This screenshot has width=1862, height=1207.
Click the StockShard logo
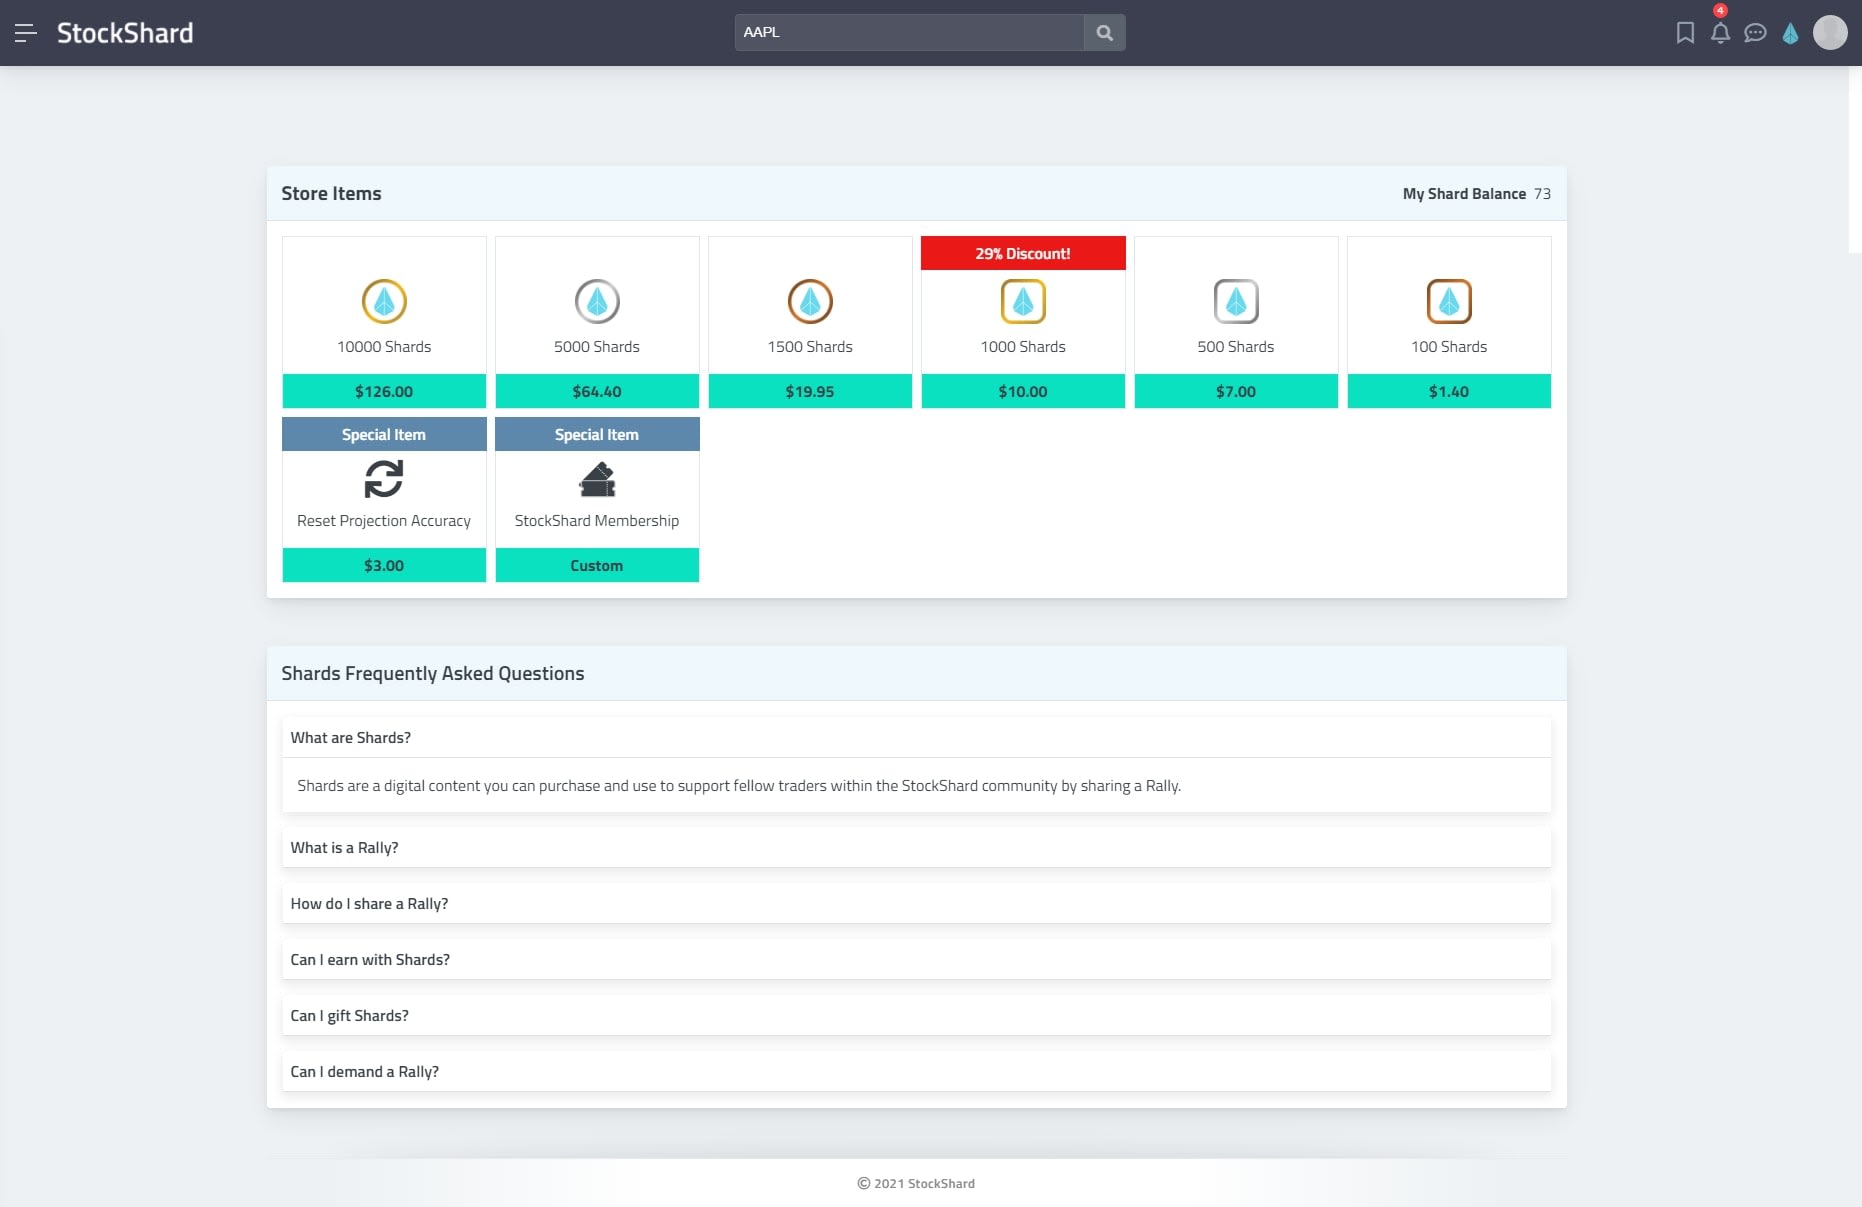tap(125, 33)
